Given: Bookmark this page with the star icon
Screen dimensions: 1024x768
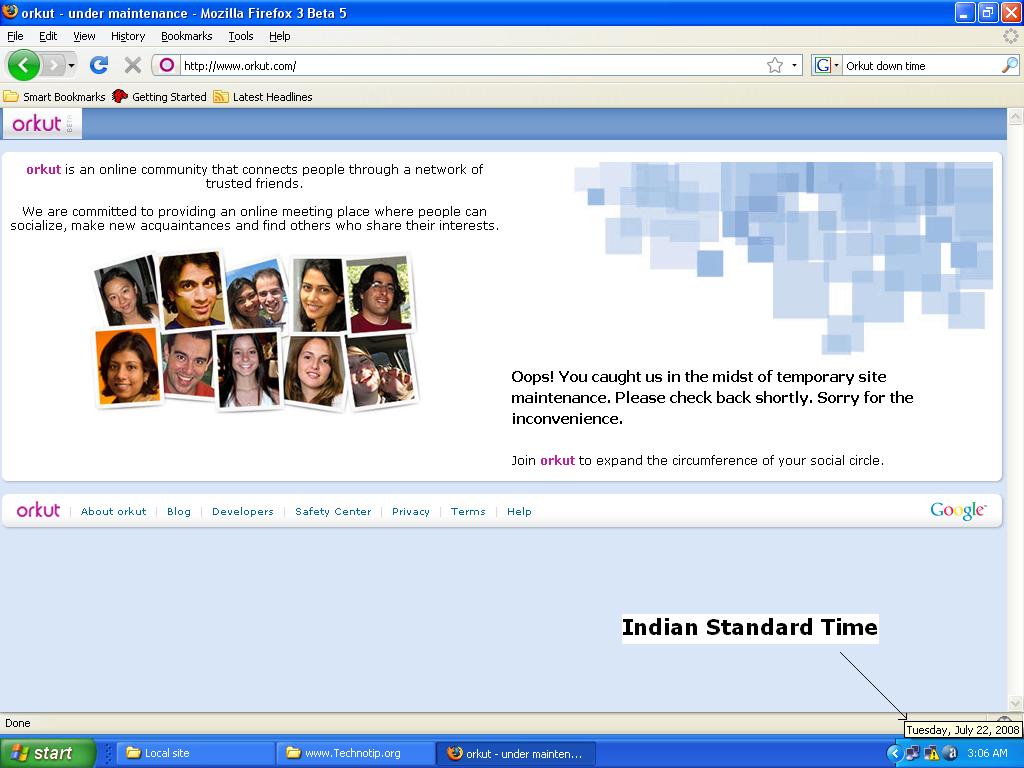Looking at the screenshot, I should (x=775, y=65).
